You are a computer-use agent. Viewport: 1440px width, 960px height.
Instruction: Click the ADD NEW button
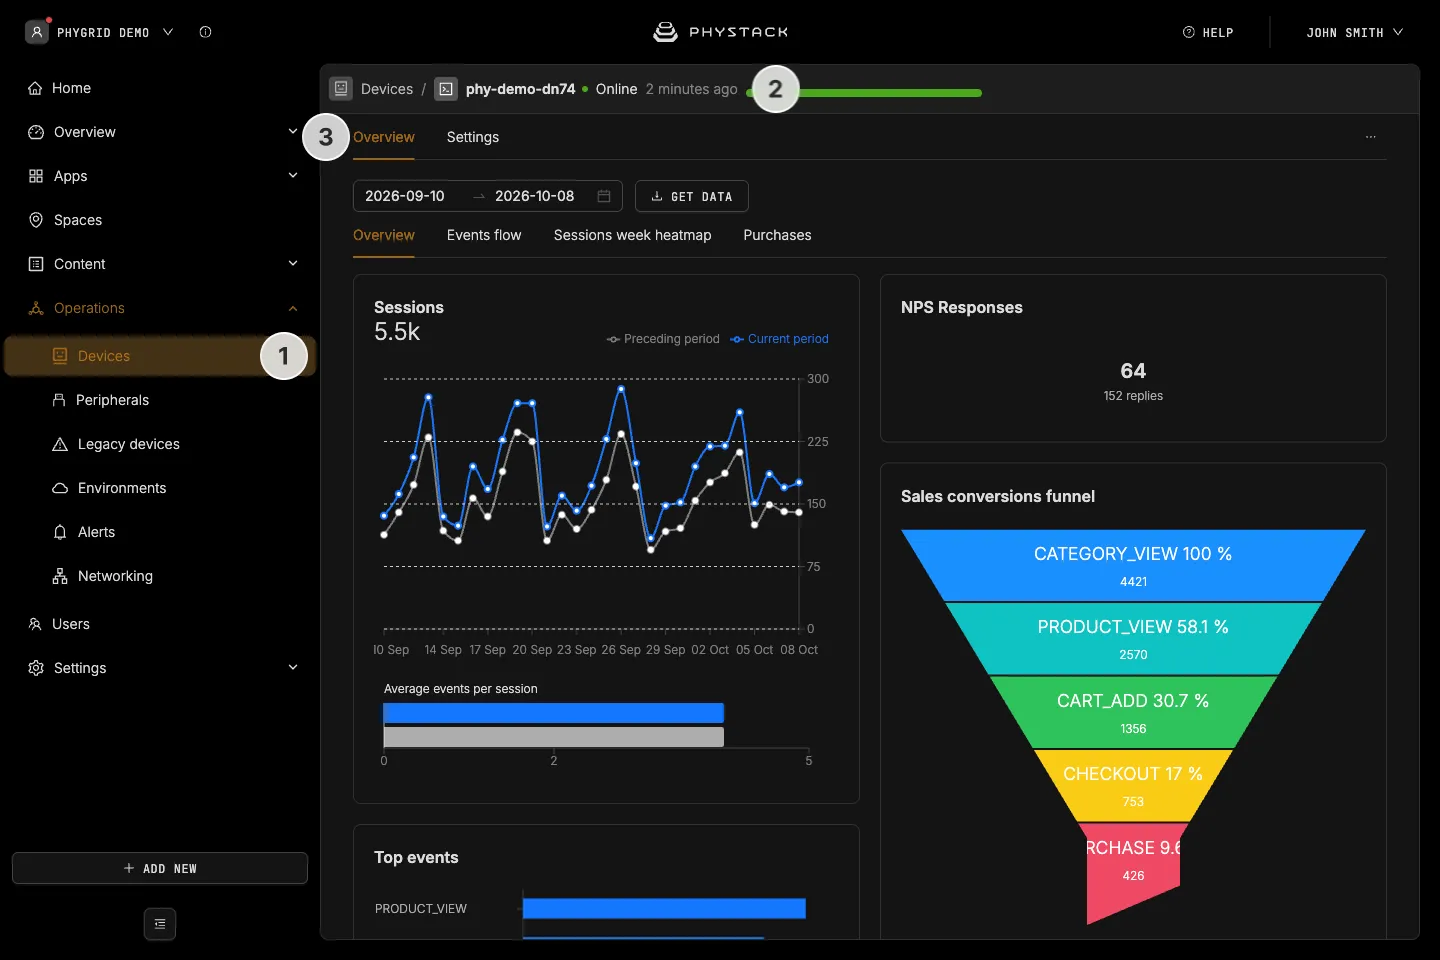(160, 868)
